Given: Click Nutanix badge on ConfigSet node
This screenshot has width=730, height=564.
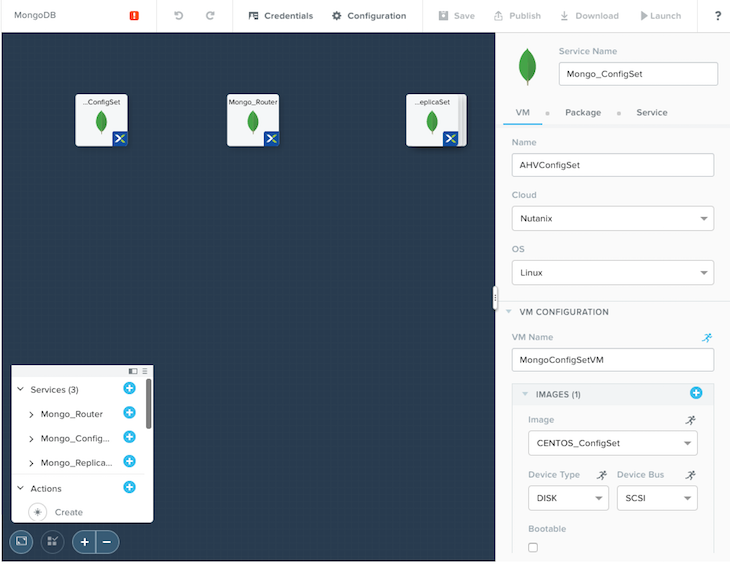Looking at the screenshot, I should (x=120, y=138).
